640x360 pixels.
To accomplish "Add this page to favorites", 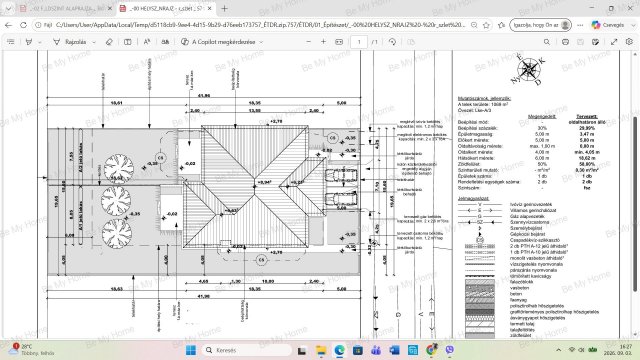I will point(486,25).
